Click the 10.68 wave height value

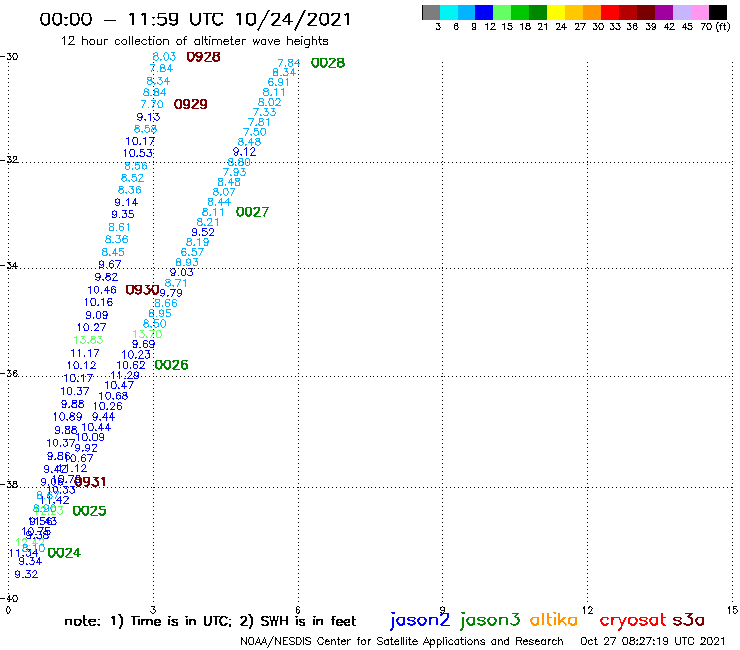coord(113,397)
